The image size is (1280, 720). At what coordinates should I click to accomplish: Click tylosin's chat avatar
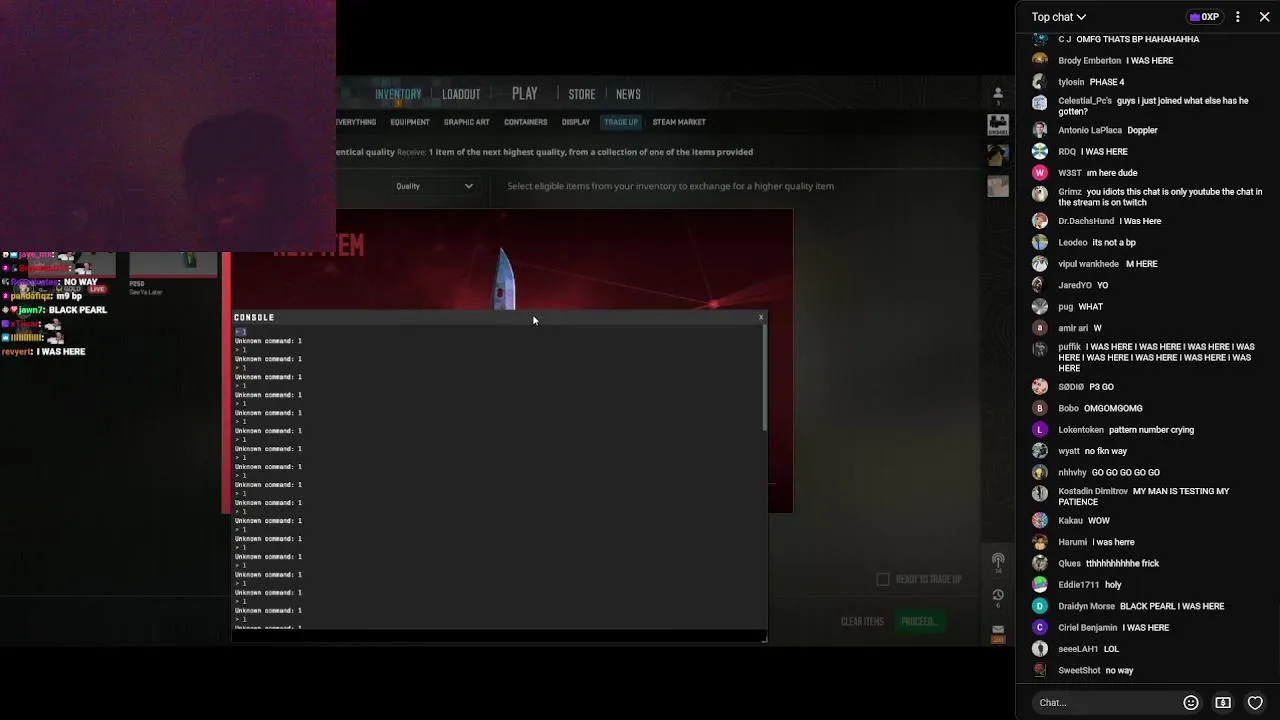(x=1040, y=82)
